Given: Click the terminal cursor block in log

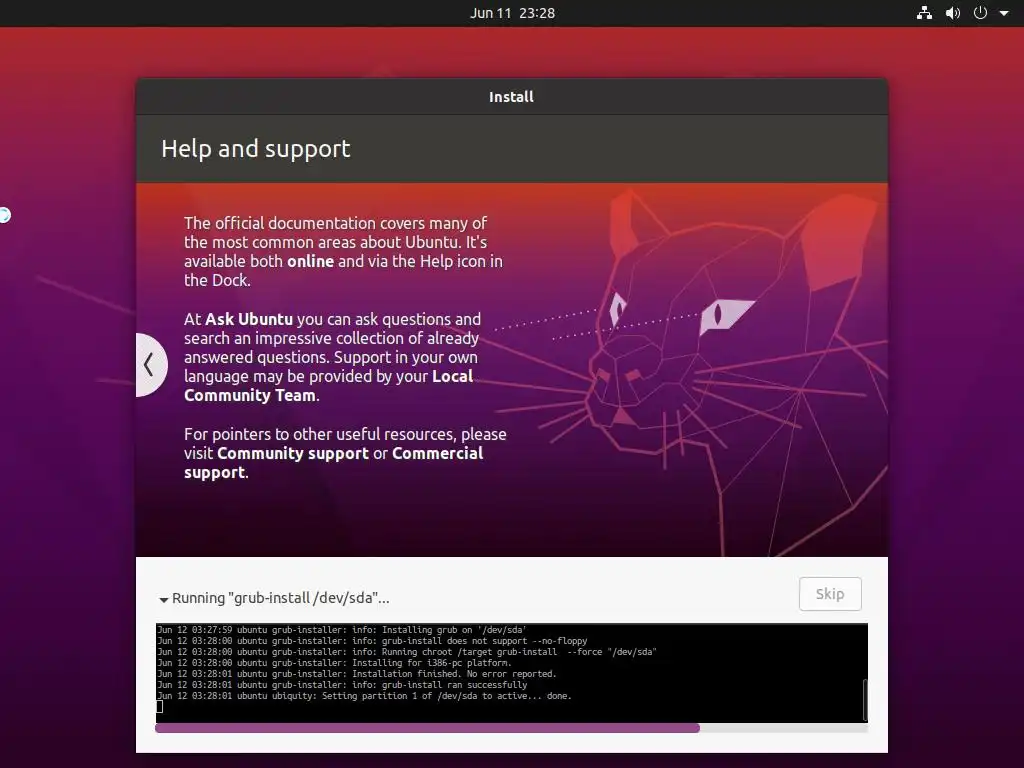Looking at the screenshot, I should (160, 707).
